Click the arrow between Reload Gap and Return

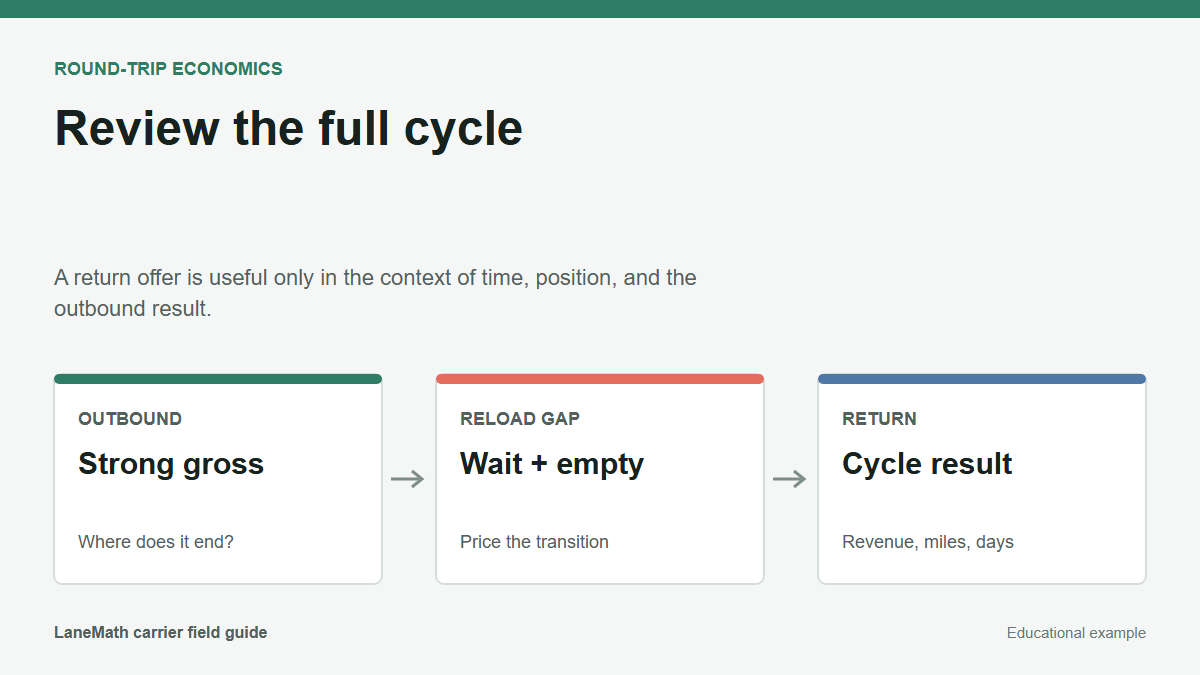790,479
